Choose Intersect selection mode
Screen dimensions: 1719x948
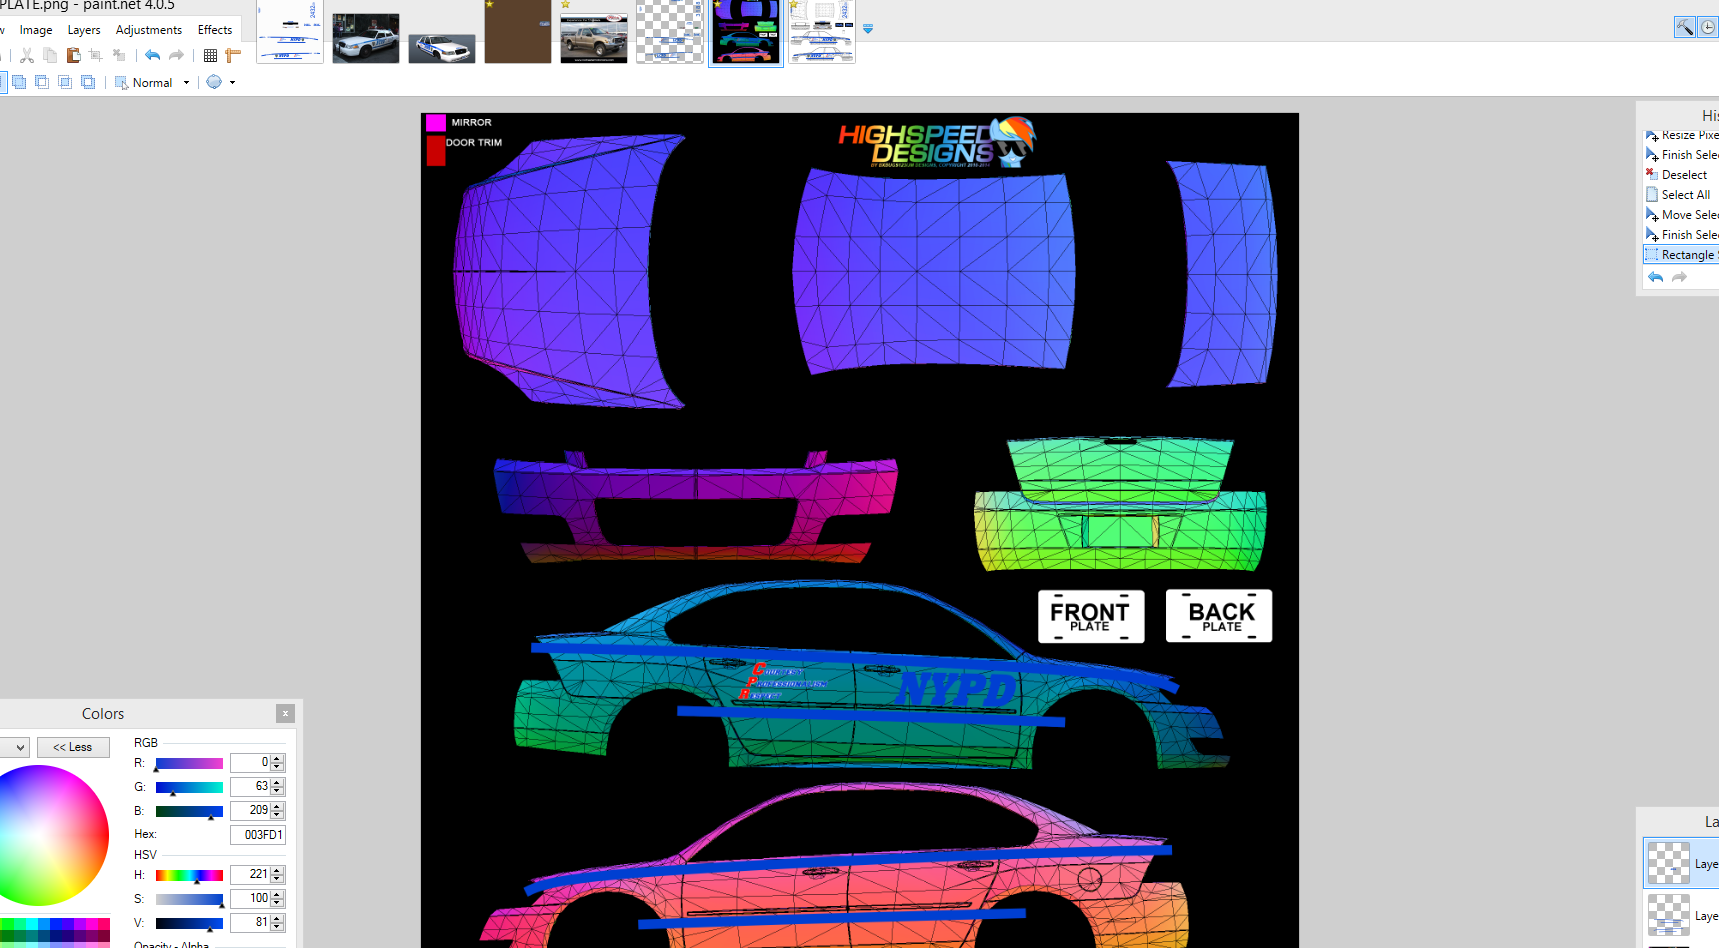point(65,82)
